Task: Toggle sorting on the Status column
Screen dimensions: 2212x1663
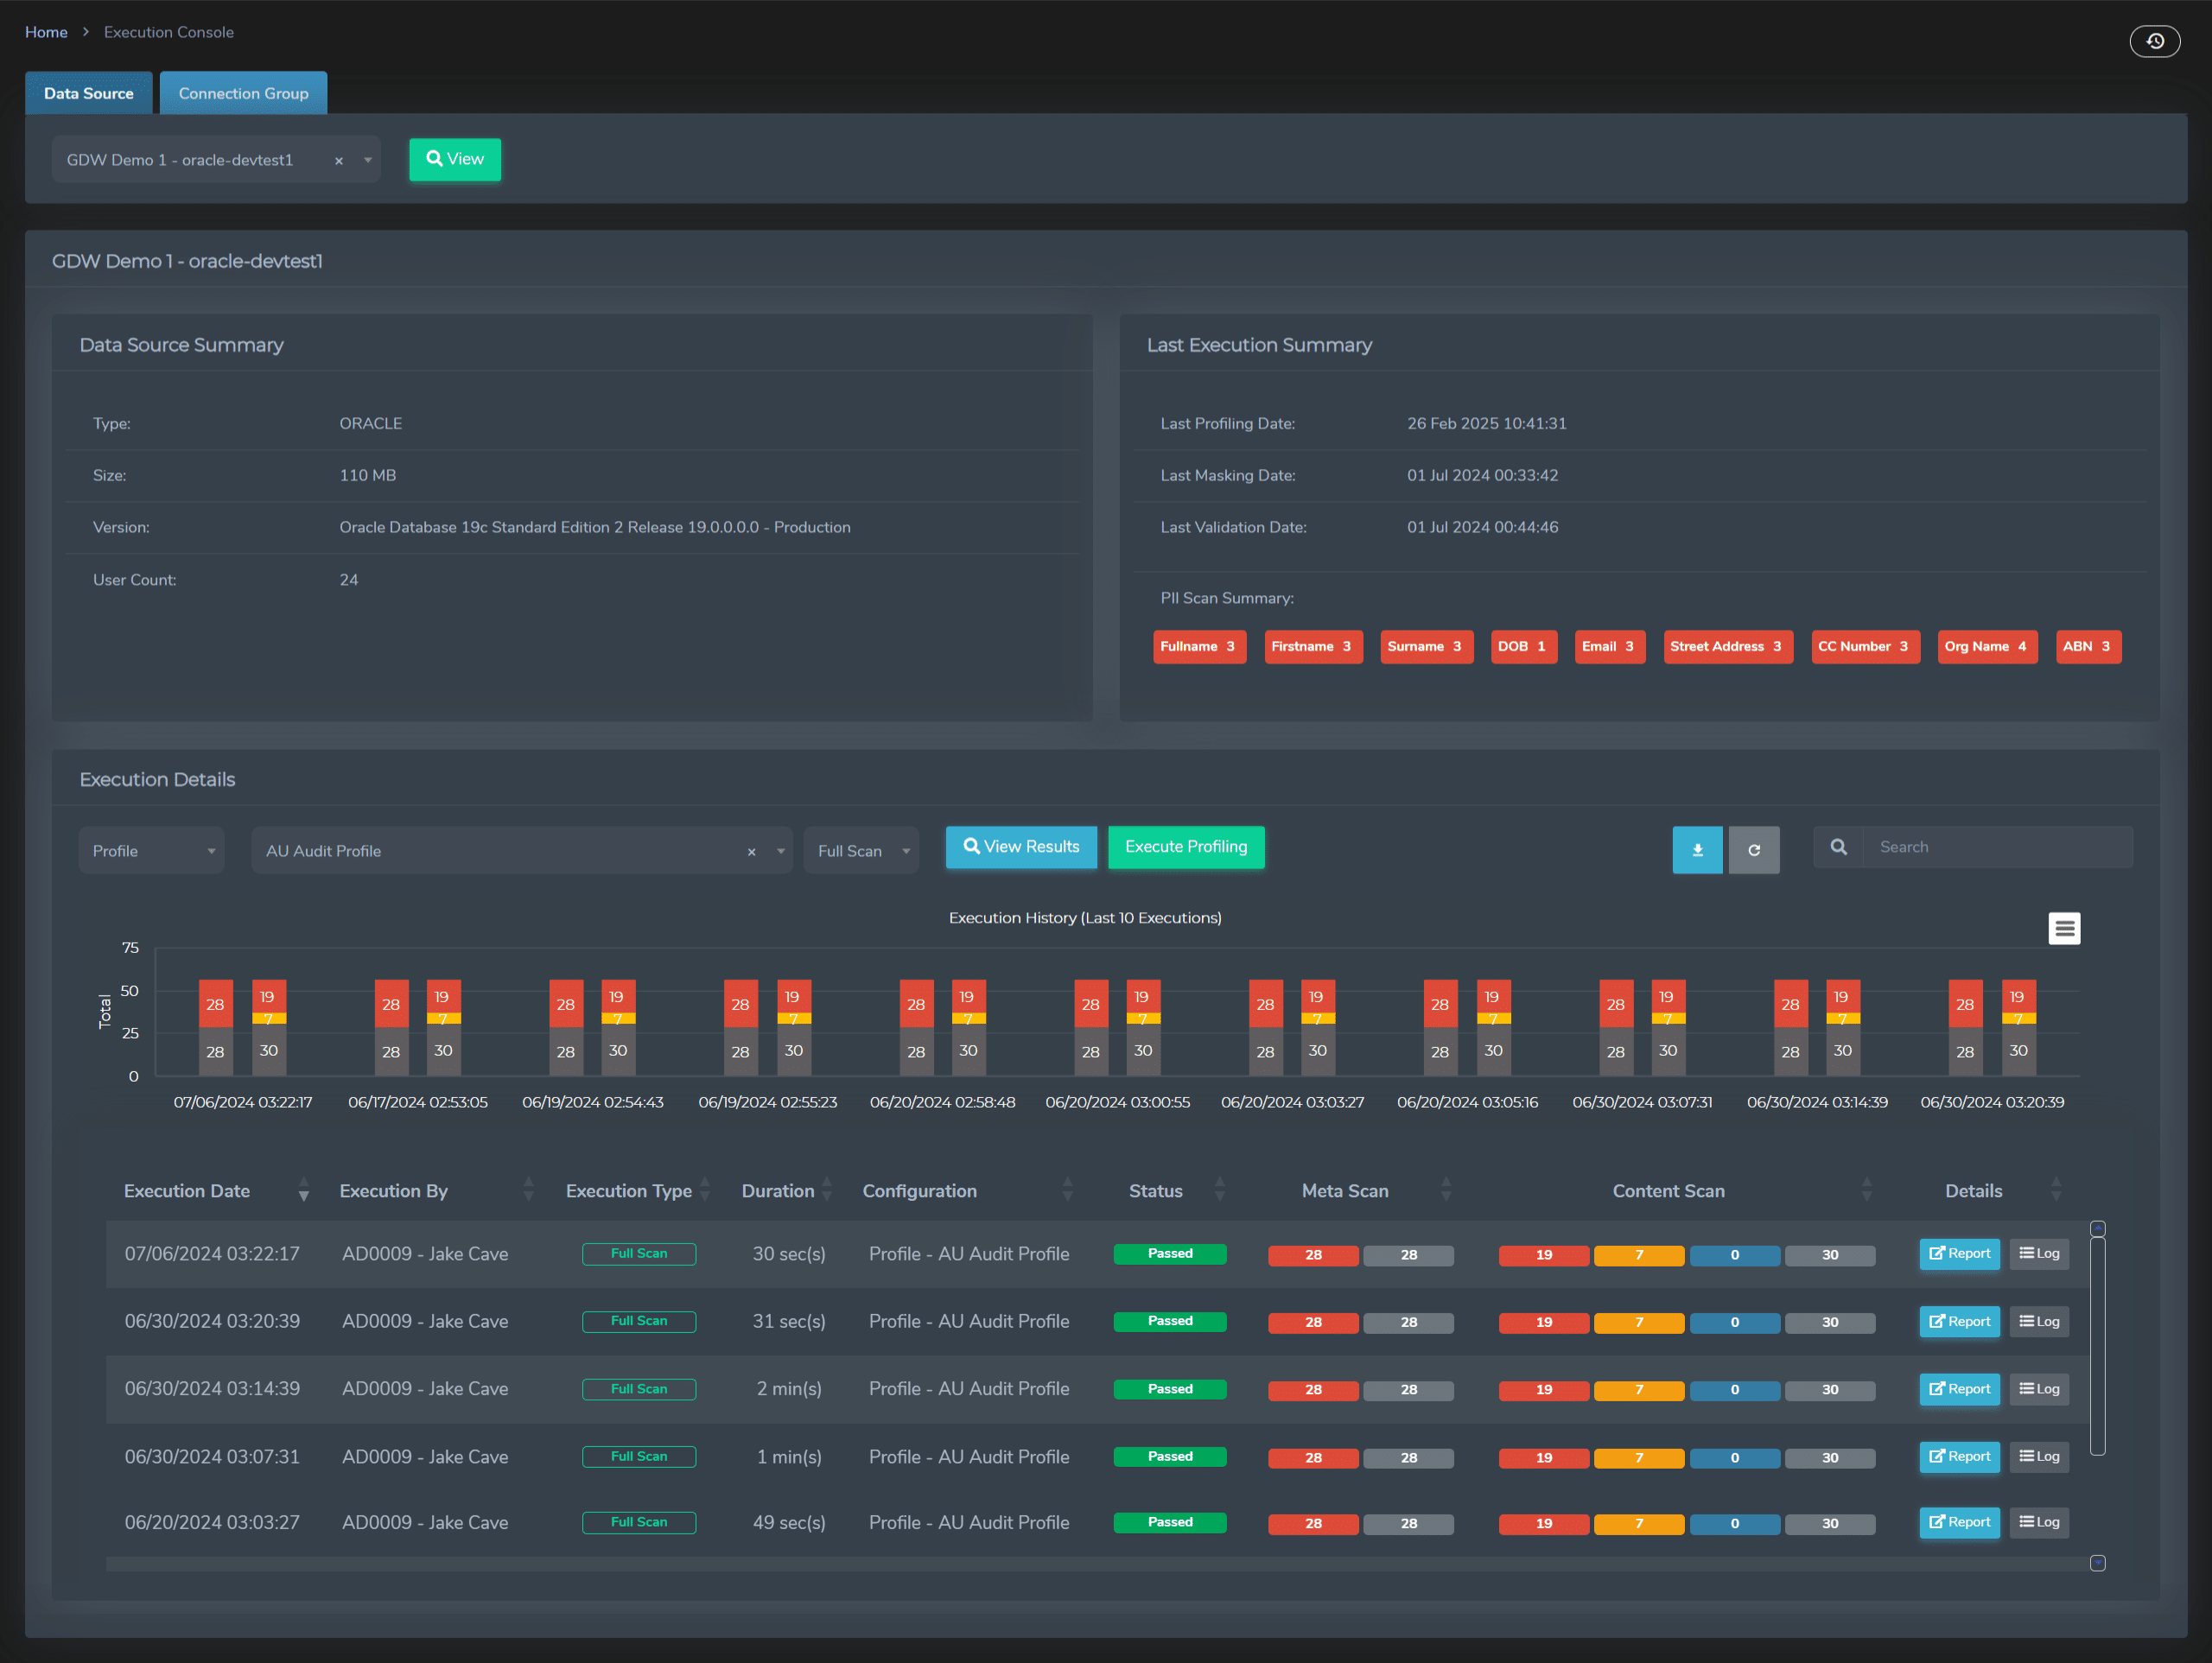Action: pyautogui.click(x=1219, y=1191)
